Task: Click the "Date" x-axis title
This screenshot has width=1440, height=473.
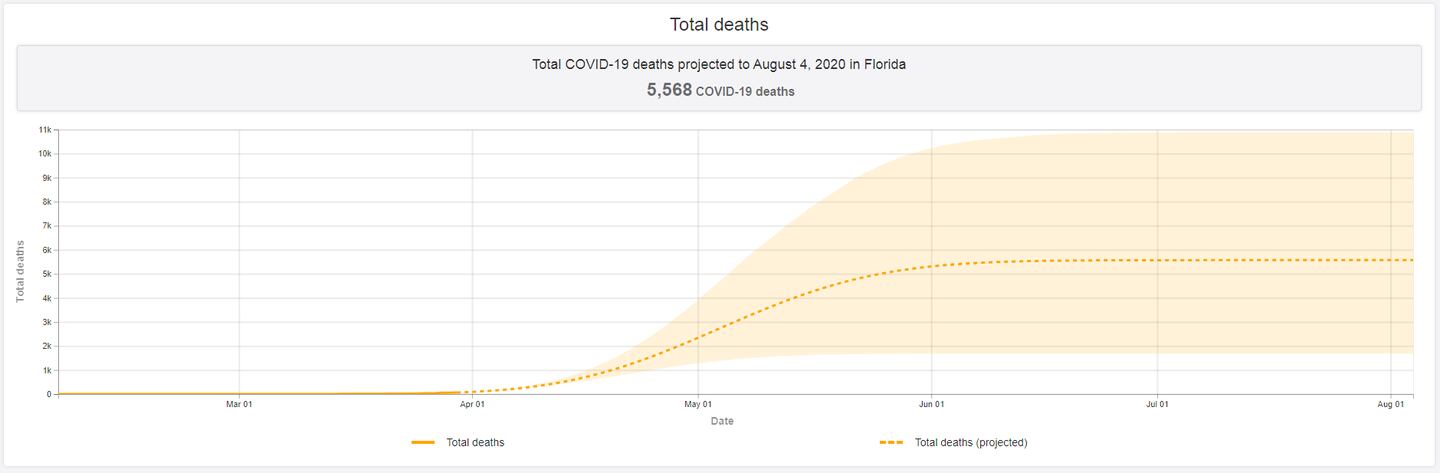Action: click(722, 421)
